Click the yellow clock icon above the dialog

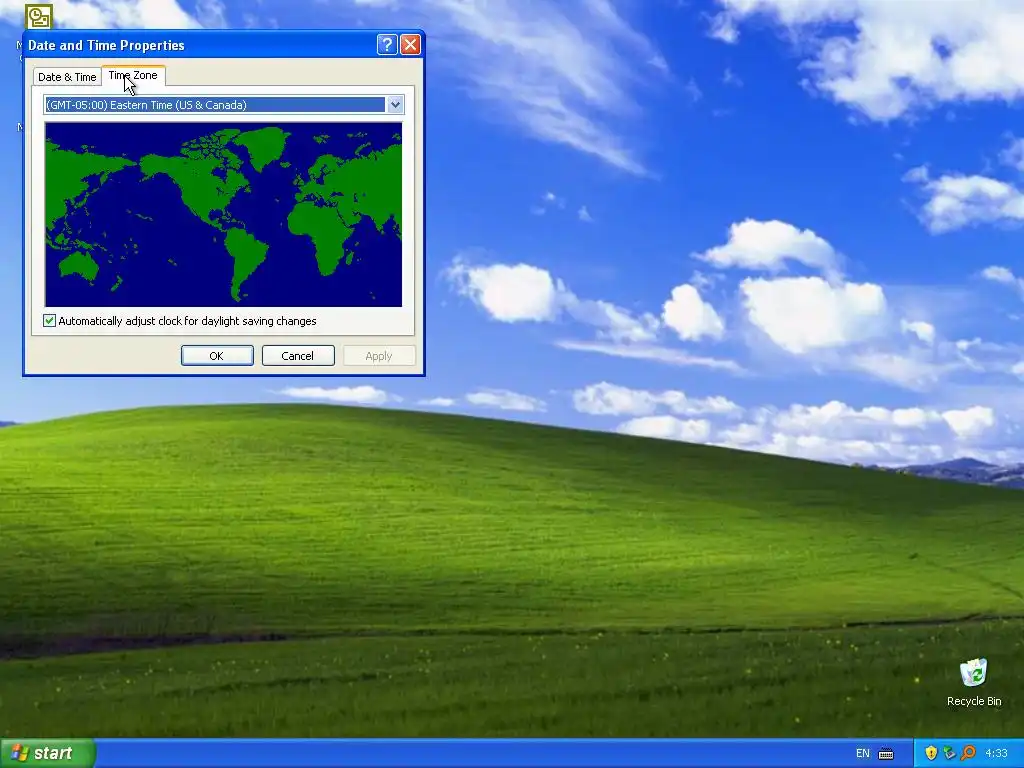[x=38, y=17]
